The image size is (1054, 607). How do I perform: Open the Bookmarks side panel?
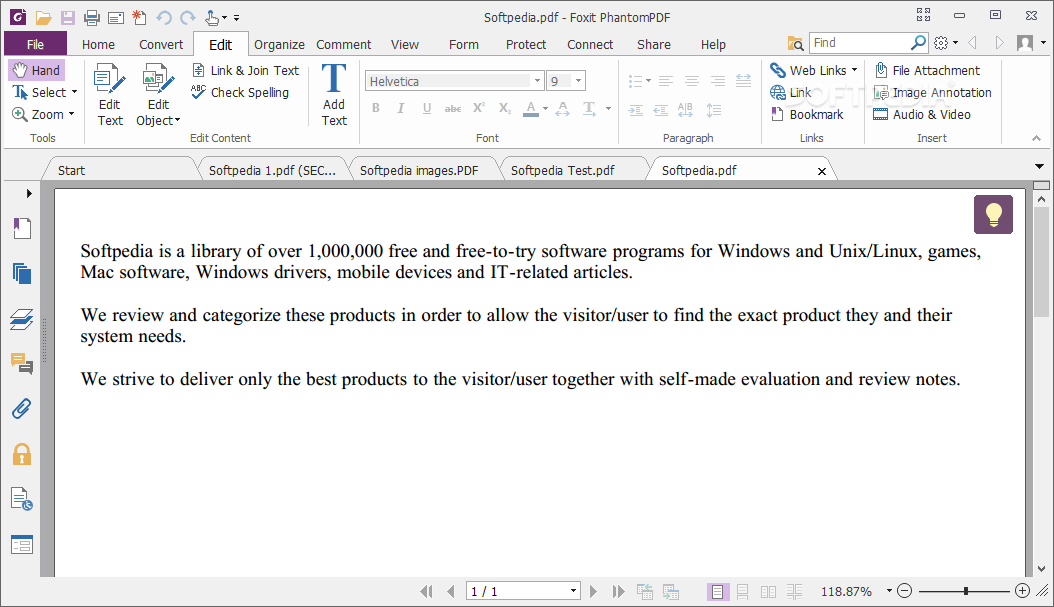[x=22, y=229]
